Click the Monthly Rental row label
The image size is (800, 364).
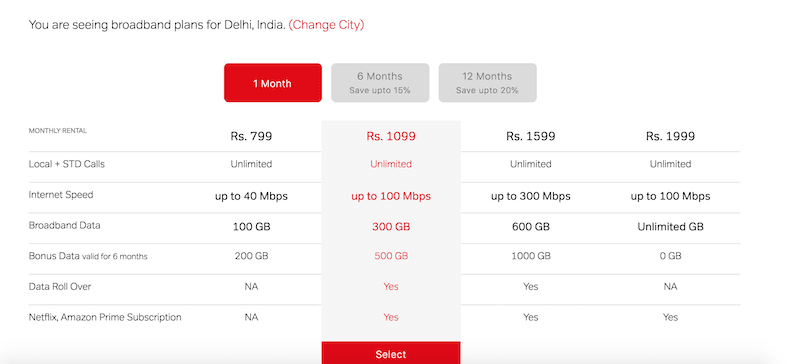pyautogui.click(x=58, y=131)
